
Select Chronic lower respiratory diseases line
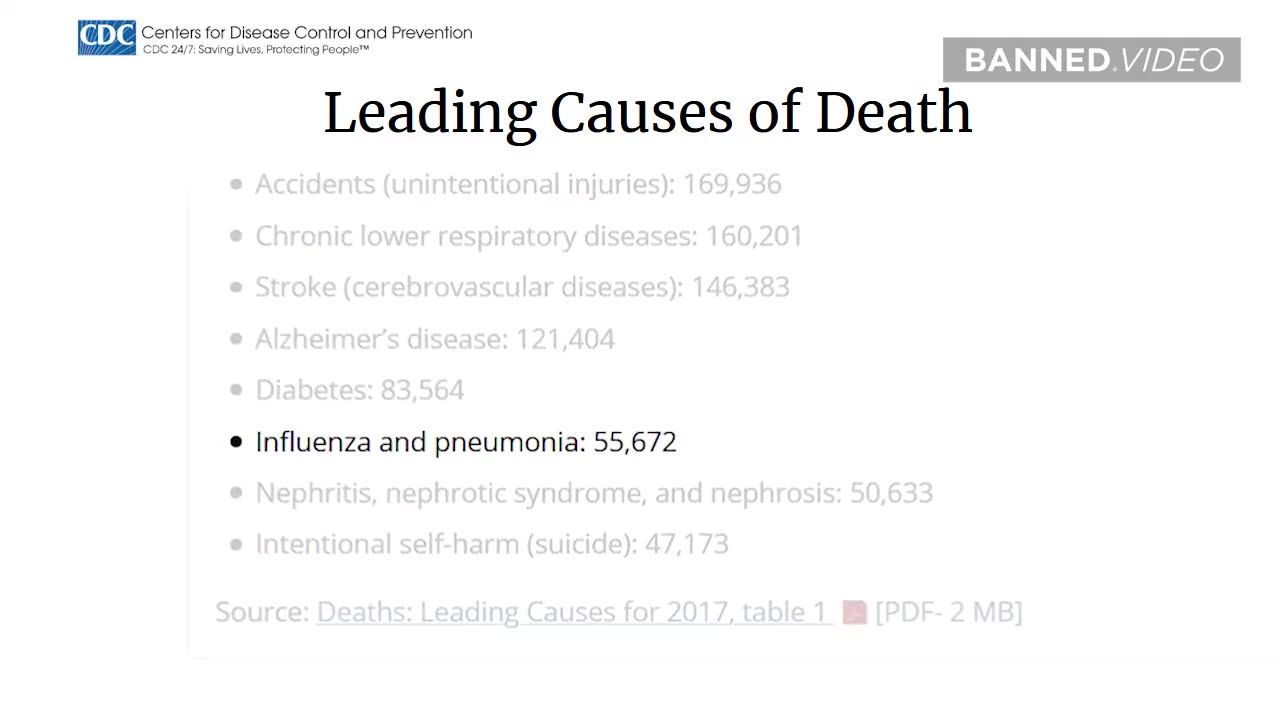pyautogui.click(x=529, y=236)
